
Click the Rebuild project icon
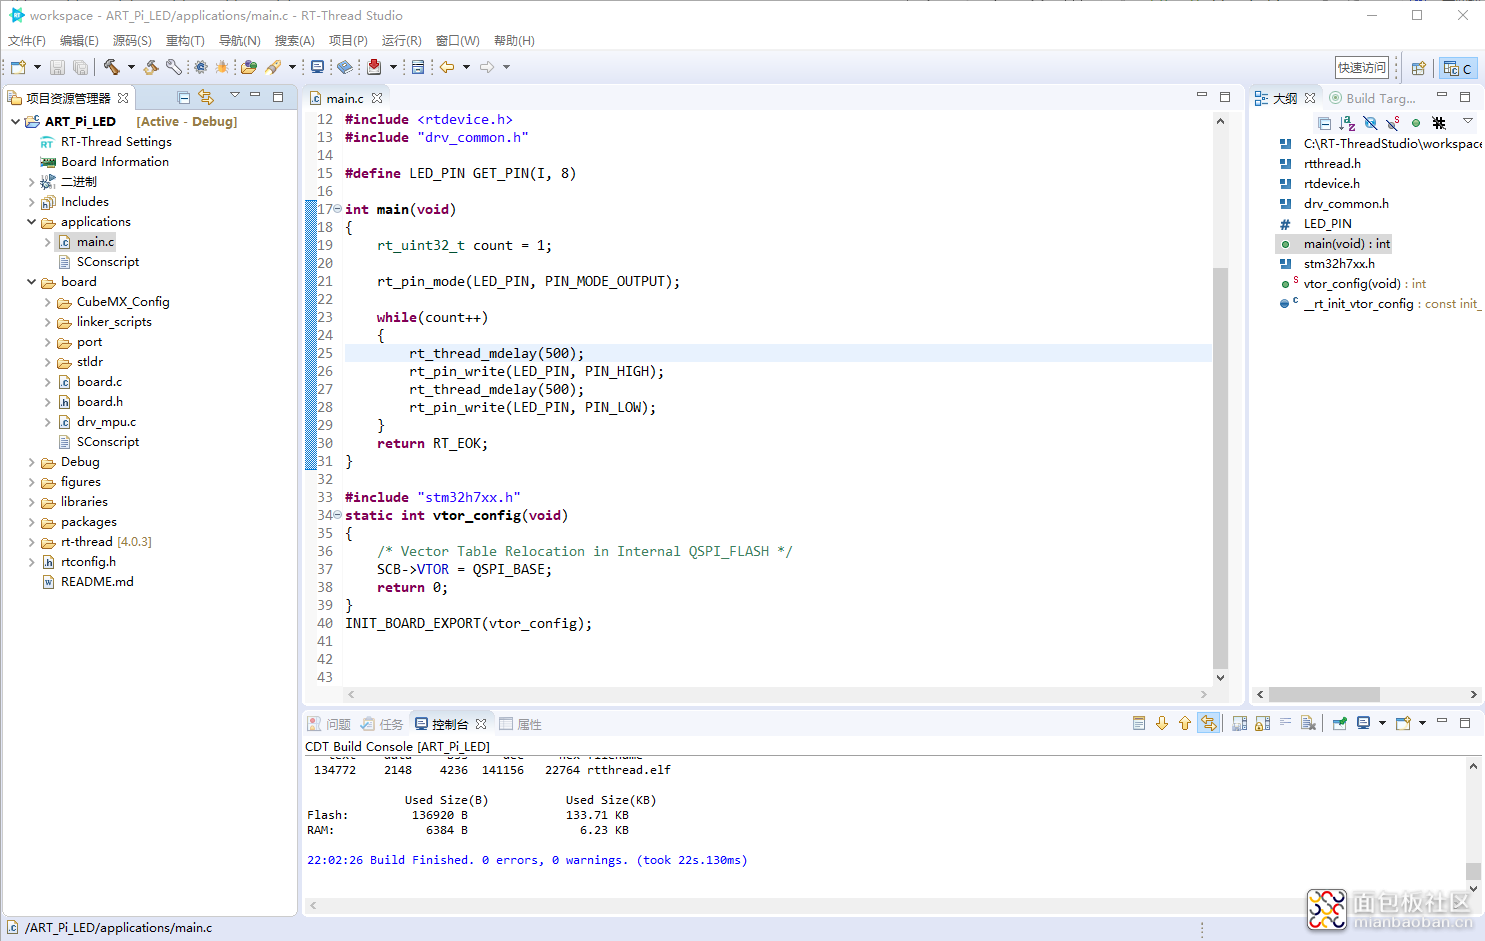tap(151, 67)
